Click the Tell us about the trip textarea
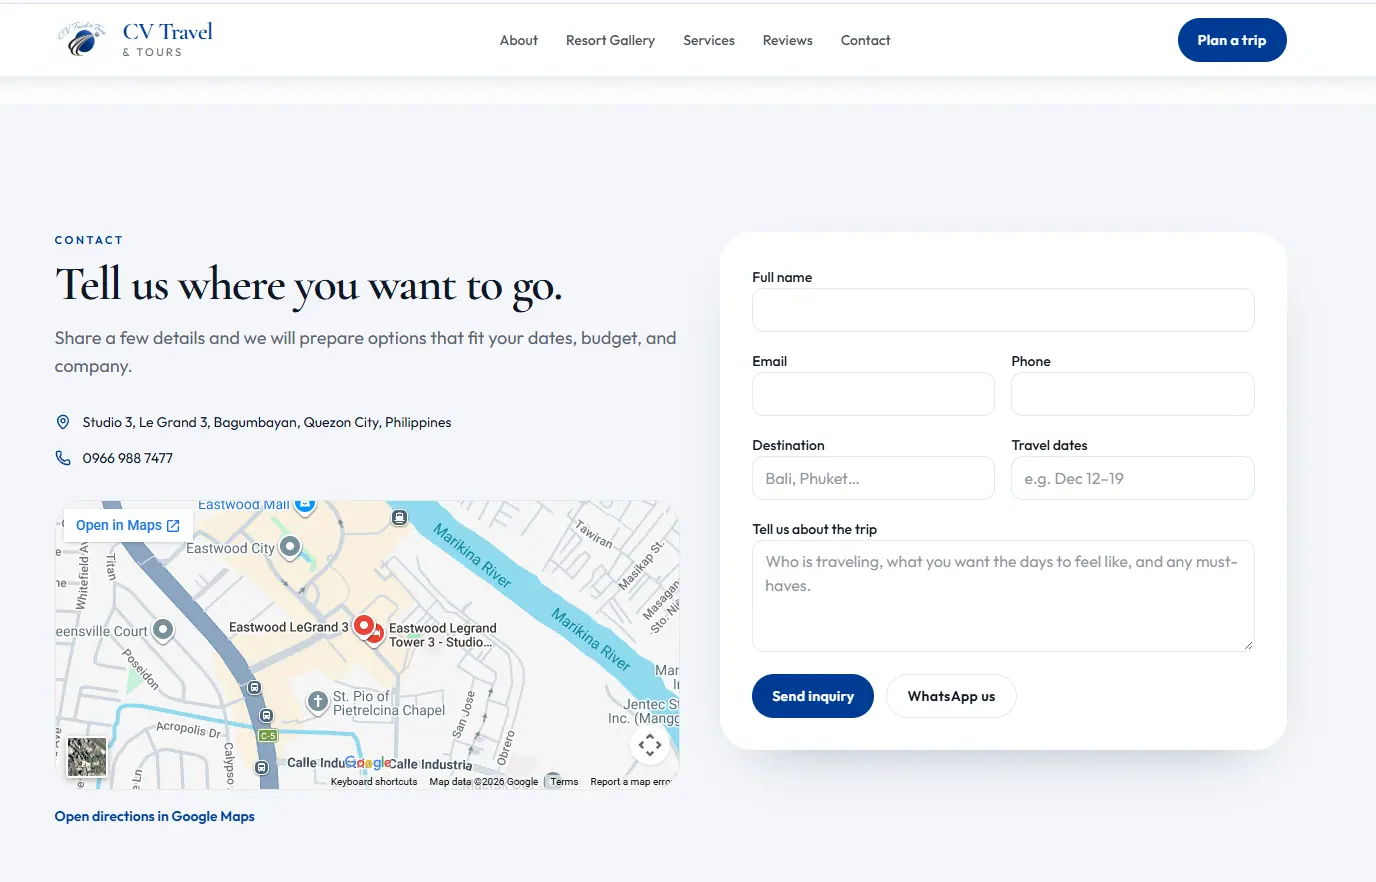 [x=1003, y=596]
